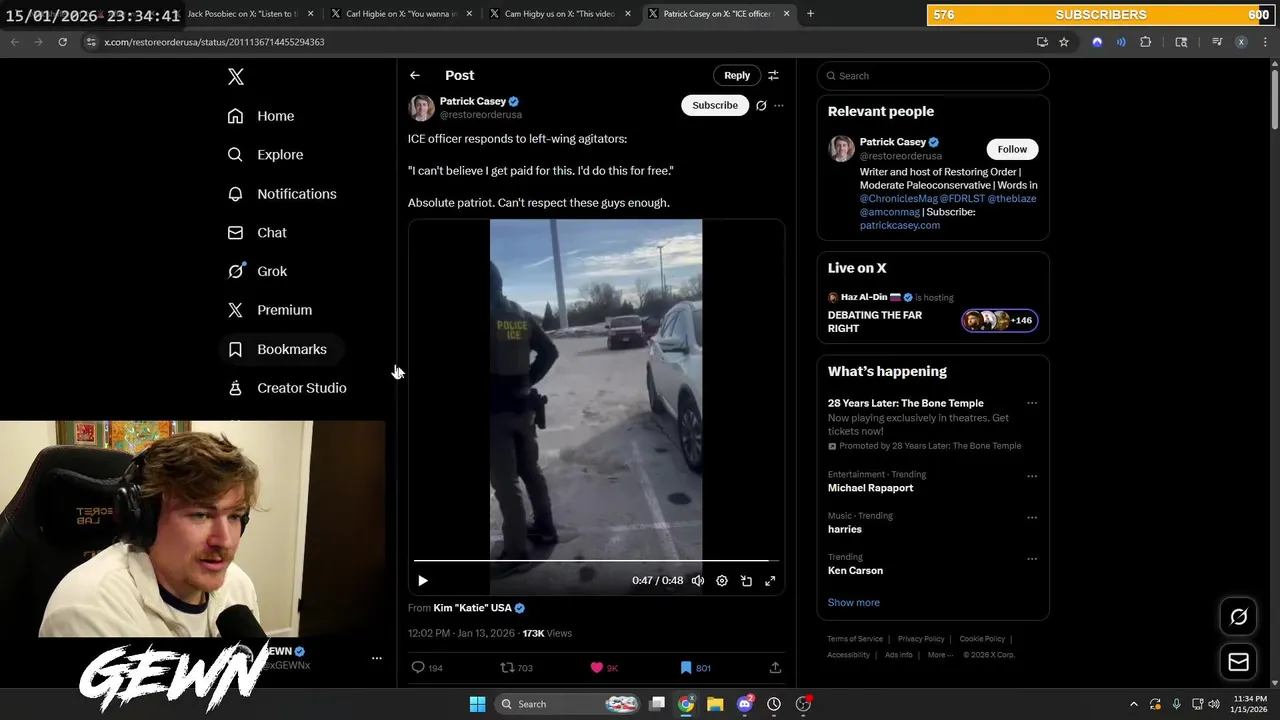This screenshot has height=720, width=1280.
Task: Open patrickcasey.com link in bio
Action: [900, 225]
